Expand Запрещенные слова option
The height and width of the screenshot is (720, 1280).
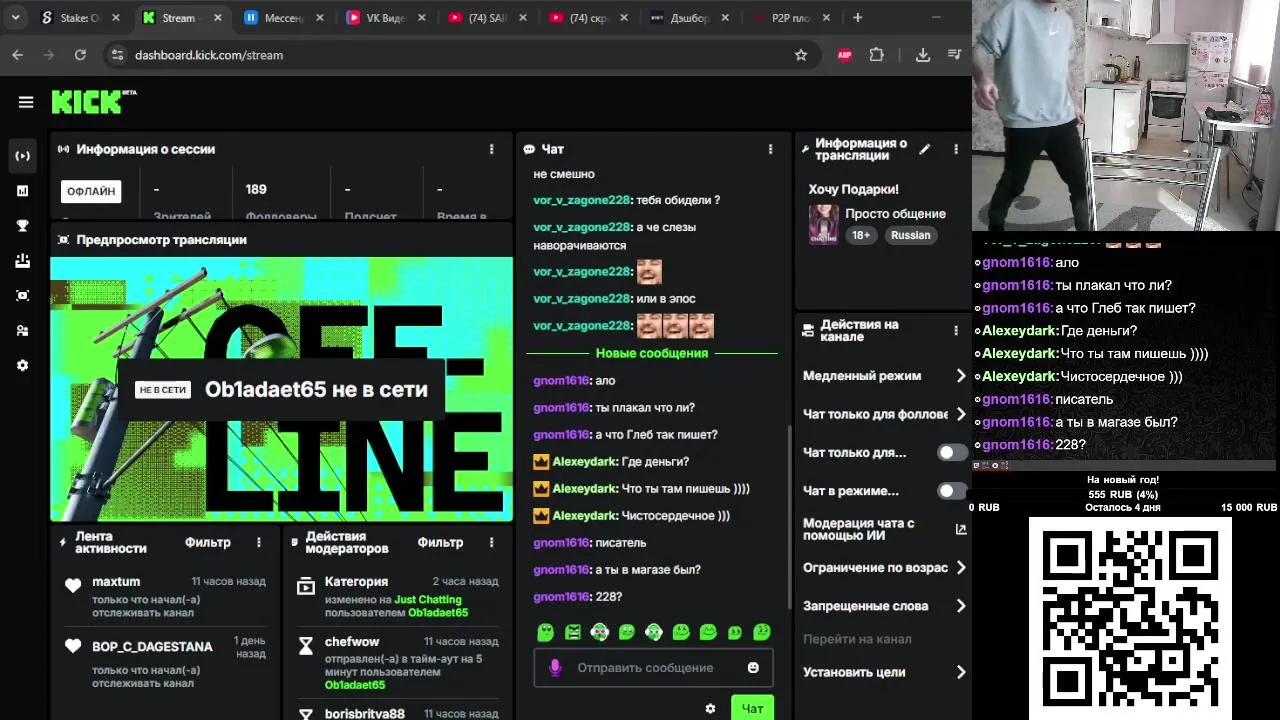pos(884,606)
